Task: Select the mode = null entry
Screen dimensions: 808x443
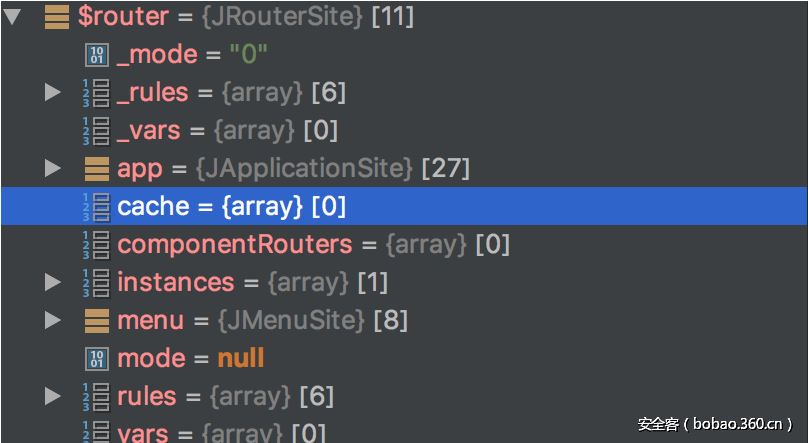Action: [190, 359]
